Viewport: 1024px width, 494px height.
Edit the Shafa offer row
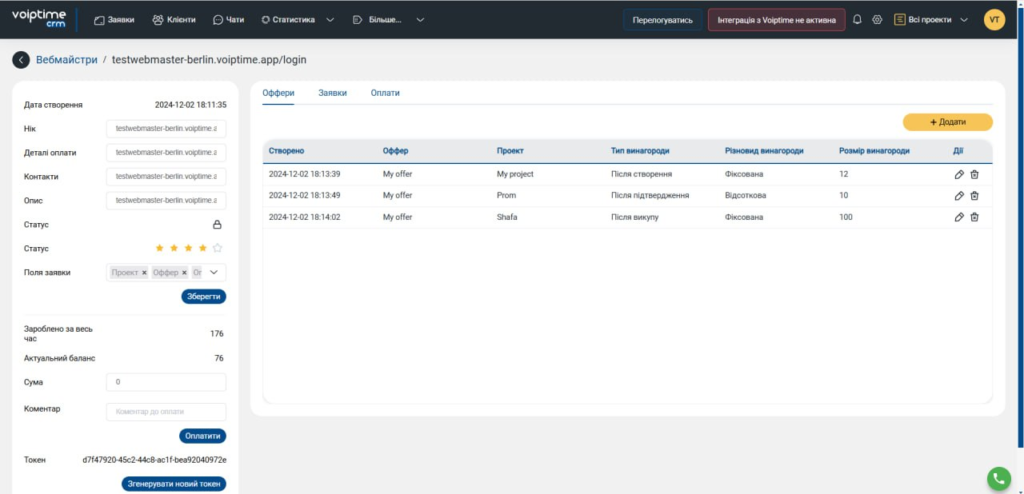959,217
